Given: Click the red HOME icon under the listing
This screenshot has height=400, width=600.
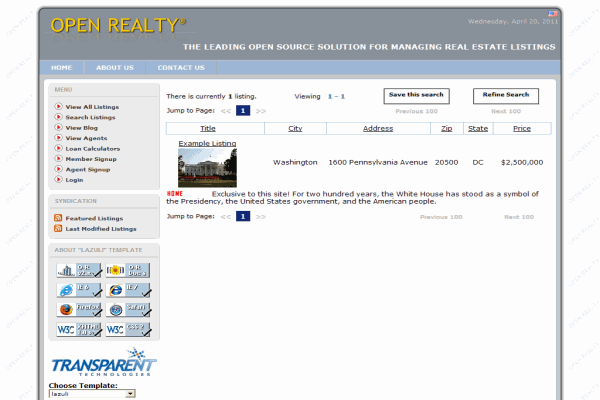Looking at the screenshot, I should coord(175,194).
